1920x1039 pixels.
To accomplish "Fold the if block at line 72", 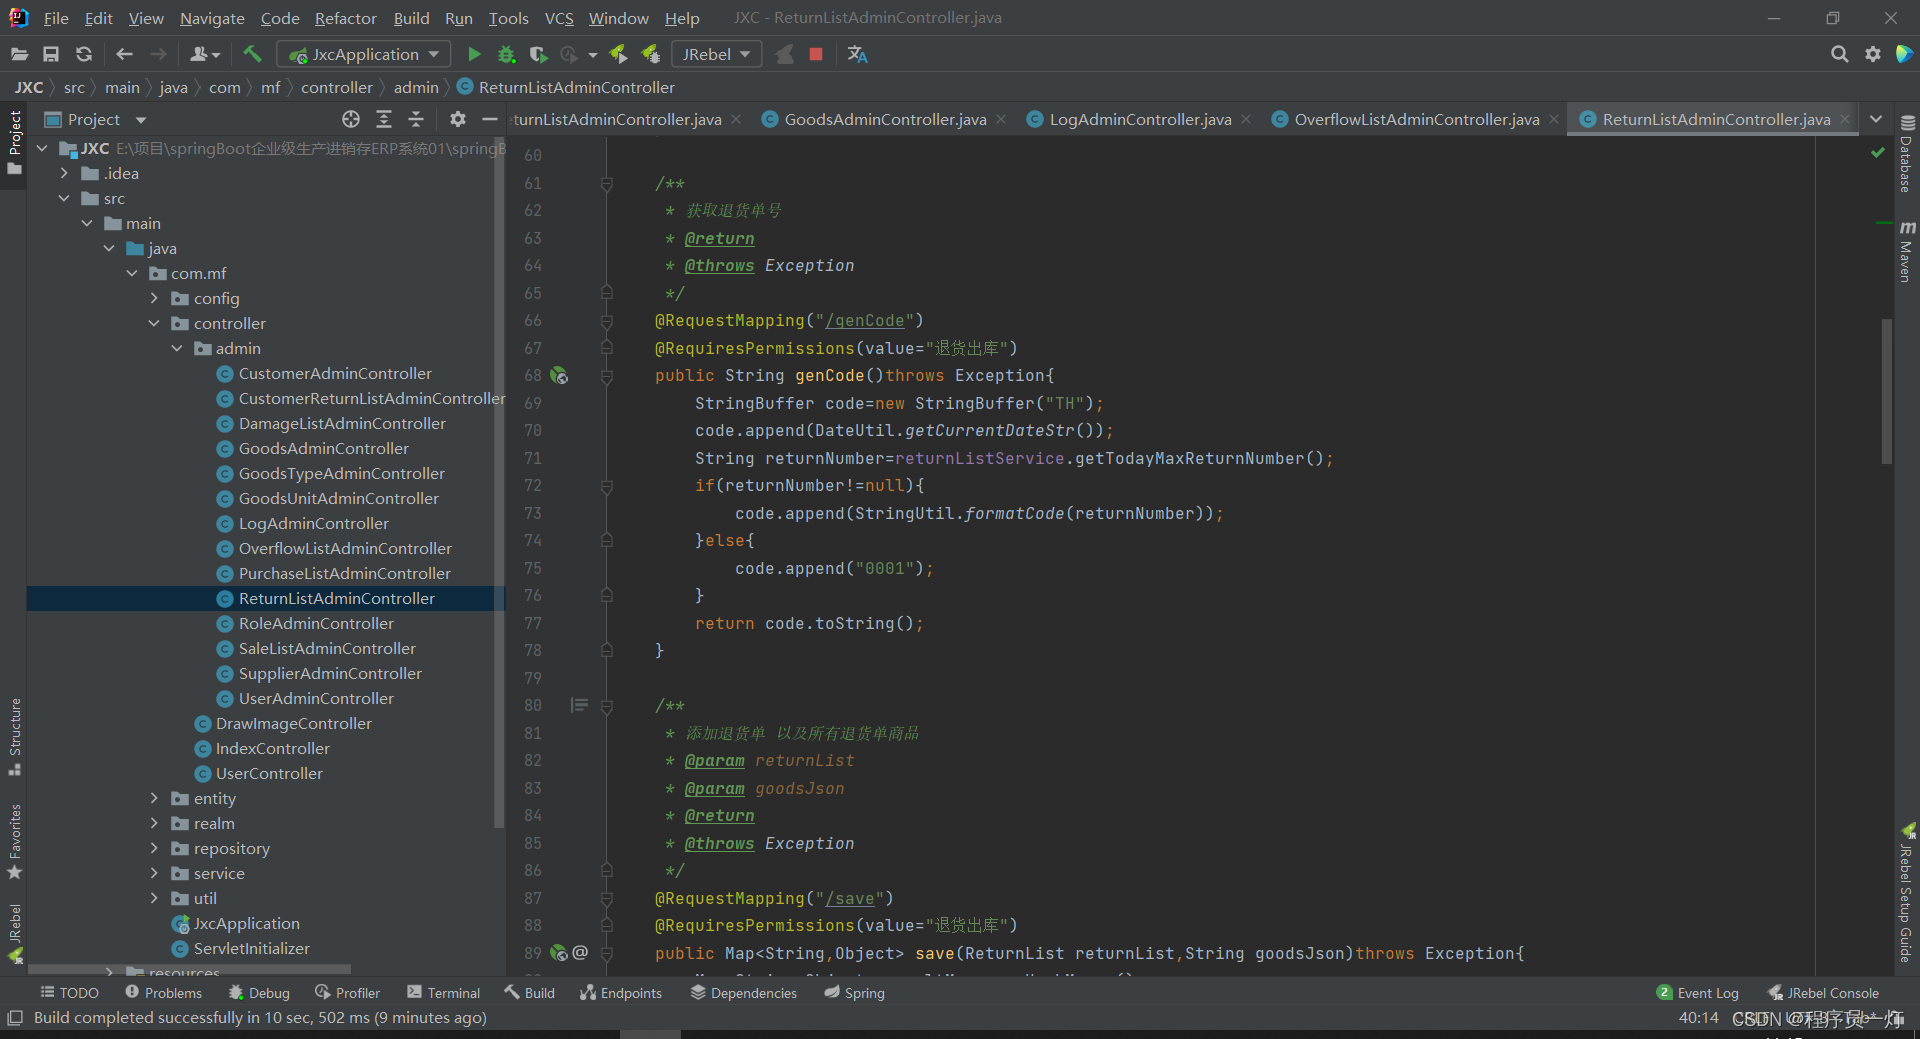I will (607, 486).
